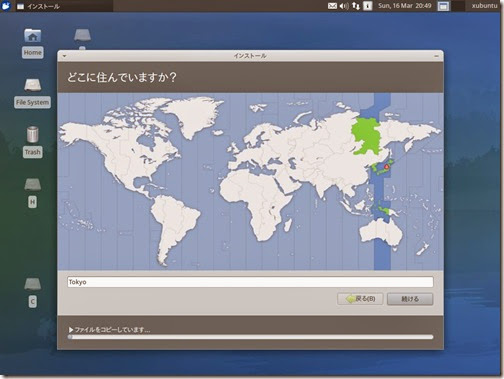Screen dimensions: 504x379
Task: Click the workspace window icon in panel
Action: tap(443, 6)
